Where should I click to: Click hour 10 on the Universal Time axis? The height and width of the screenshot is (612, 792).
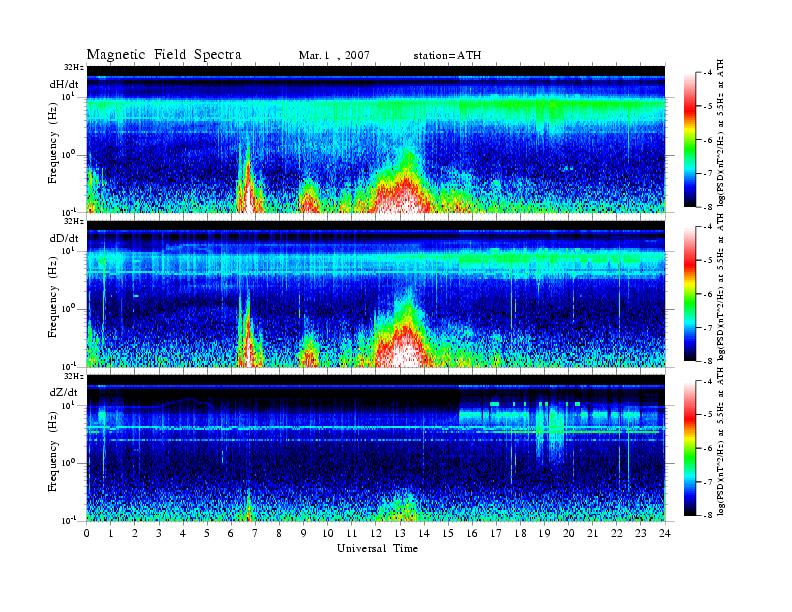click(x=328, y=533)
